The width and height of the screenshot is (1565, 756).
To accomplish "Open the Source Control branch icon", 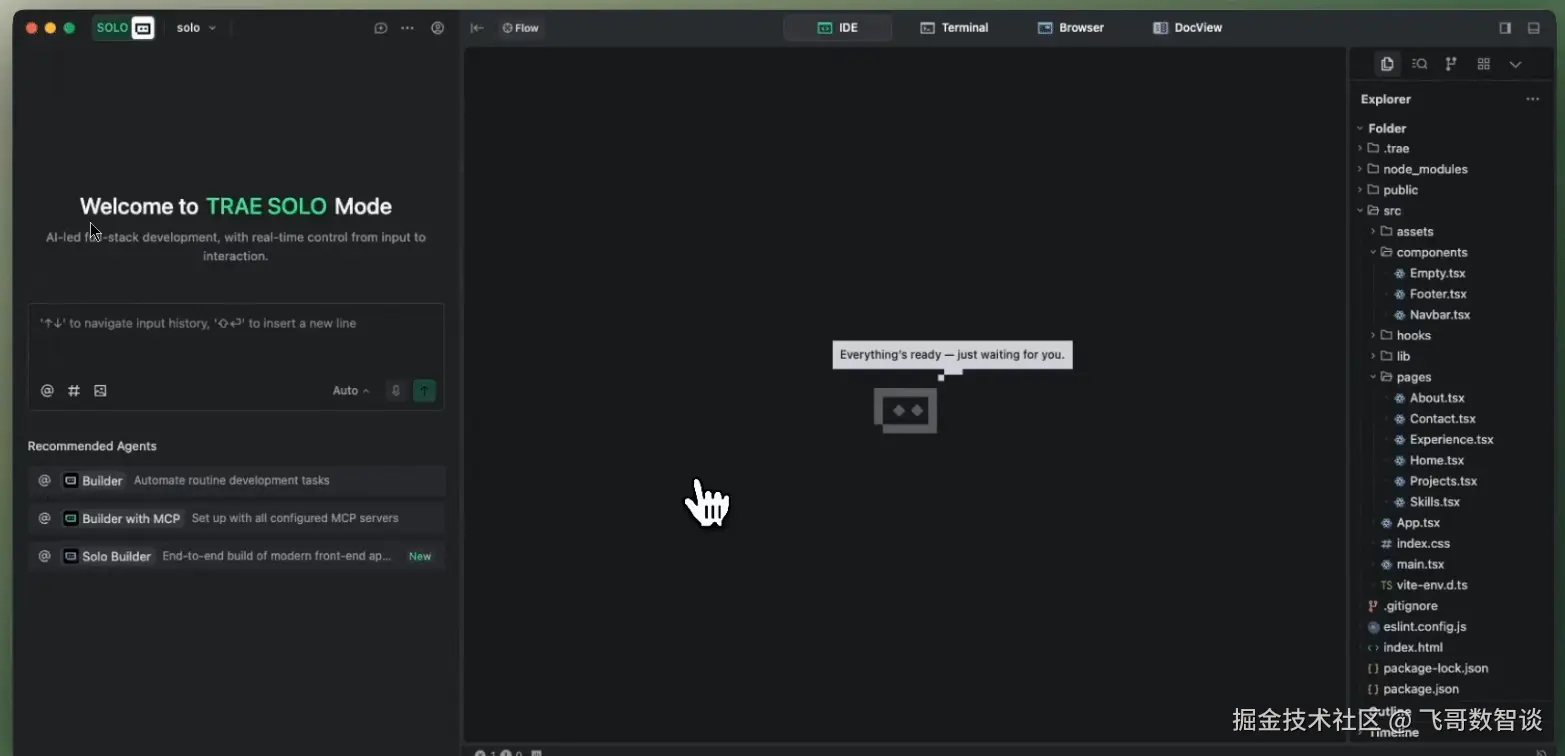I will tap(1451, 64).
